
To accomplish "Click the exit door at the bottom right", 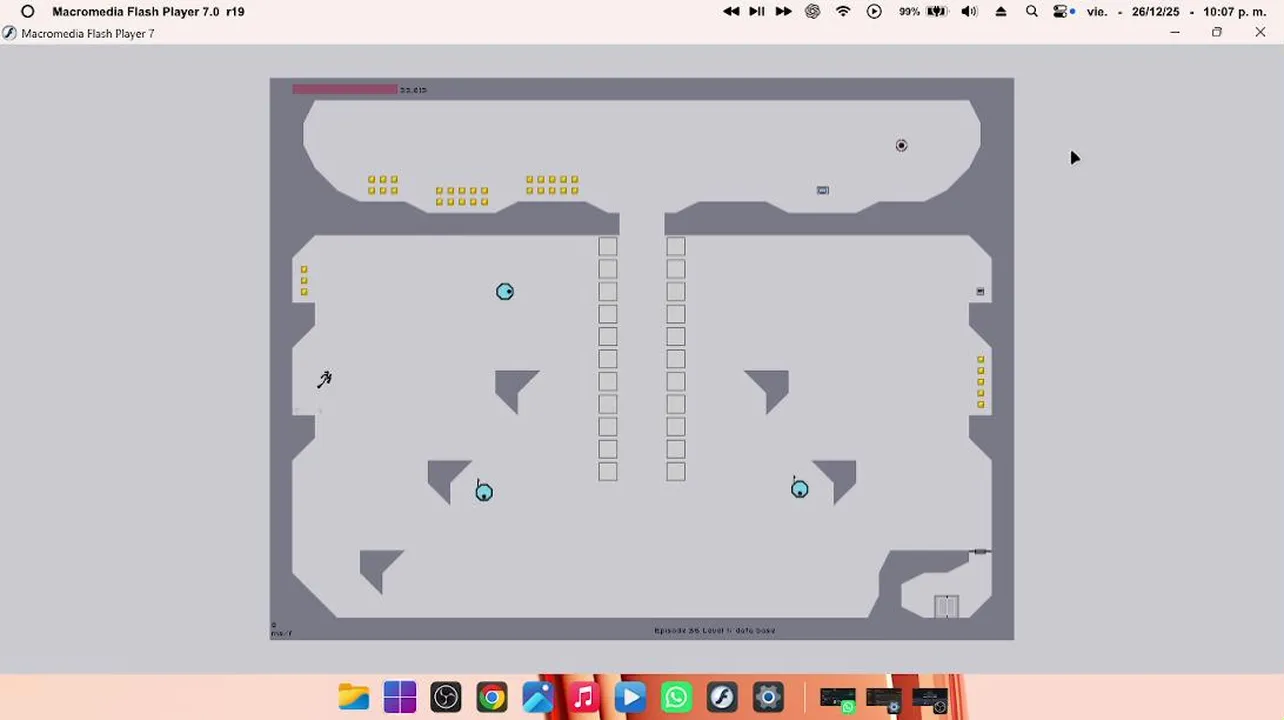I will (946, 606).
